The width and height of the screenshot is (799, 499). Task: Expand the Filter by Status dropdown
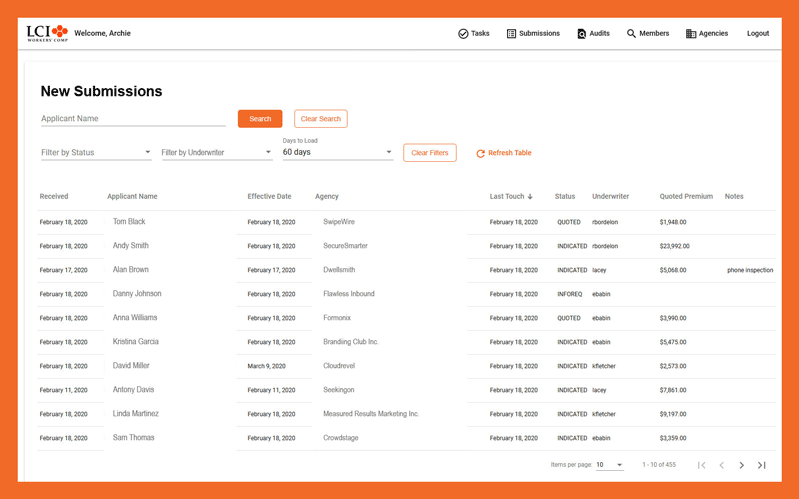click(96, 152)
